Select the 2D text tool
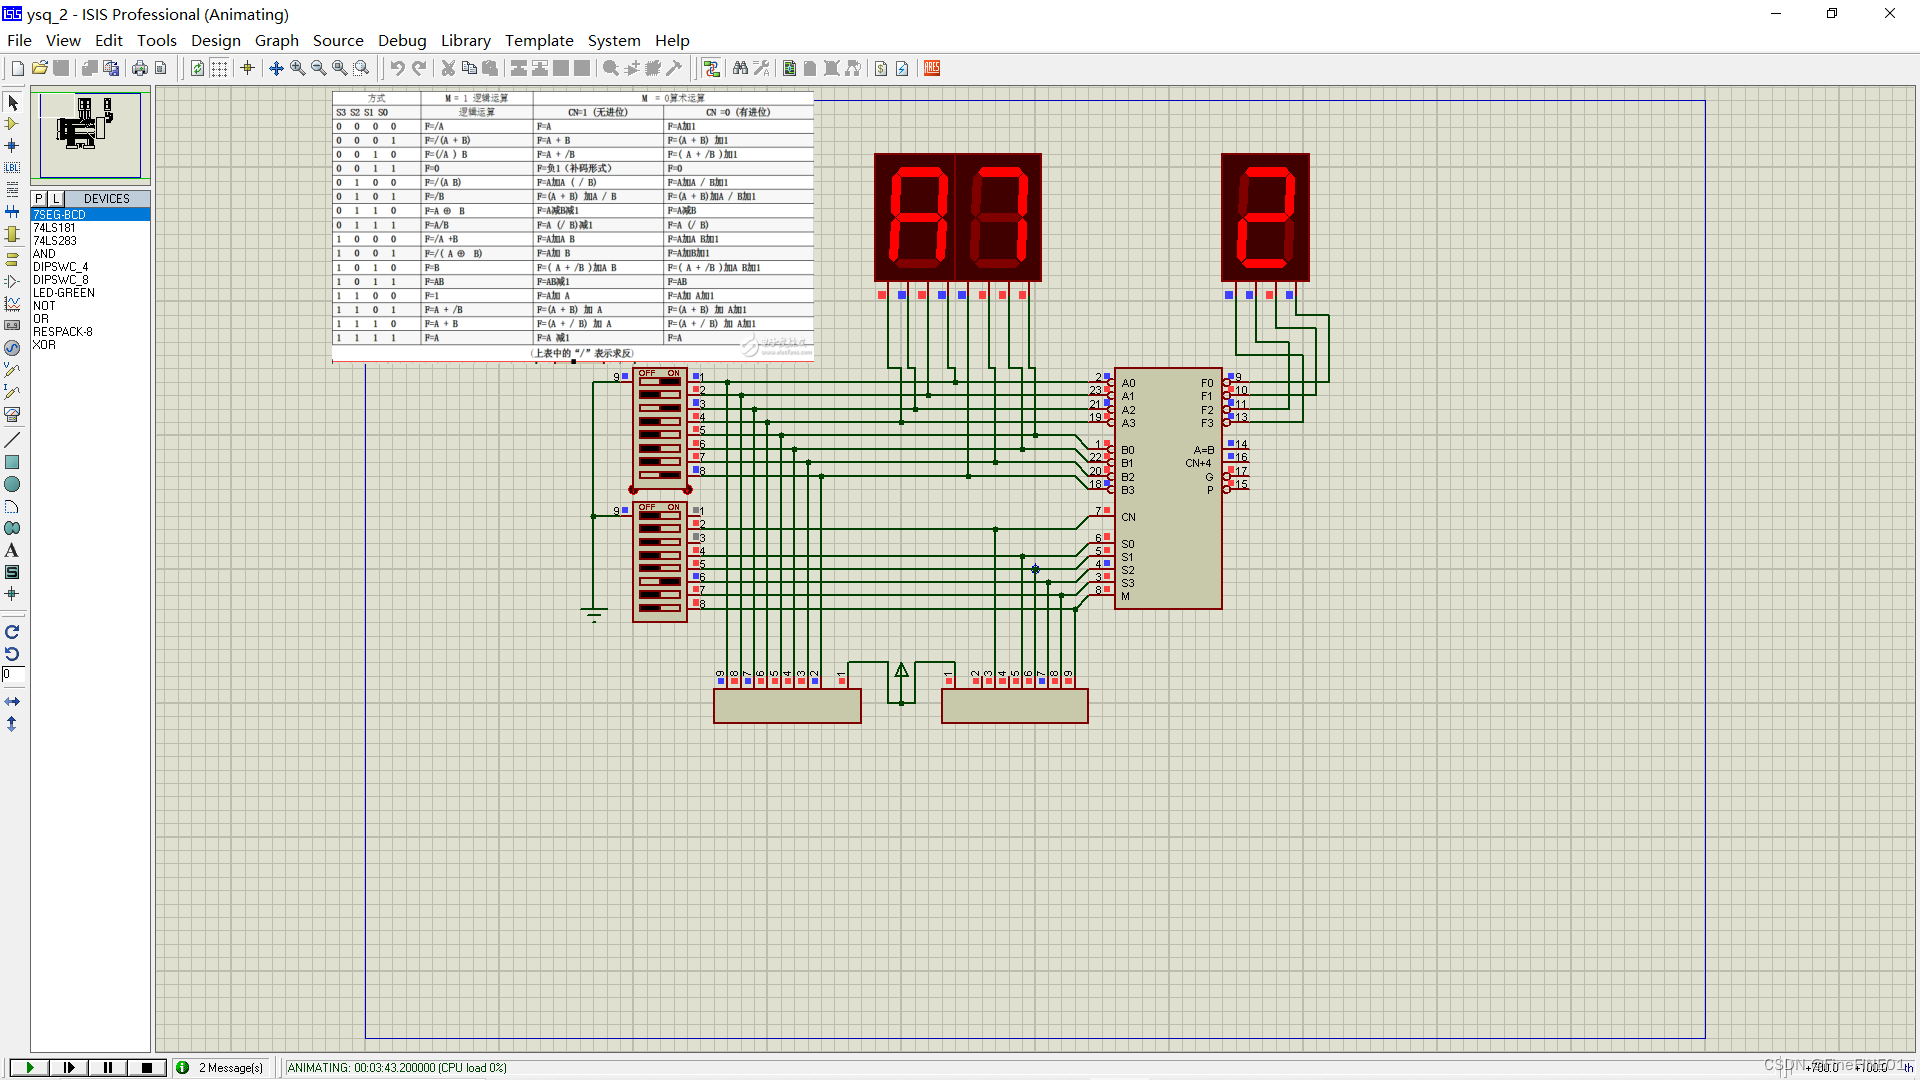 [x=12, y=550]
